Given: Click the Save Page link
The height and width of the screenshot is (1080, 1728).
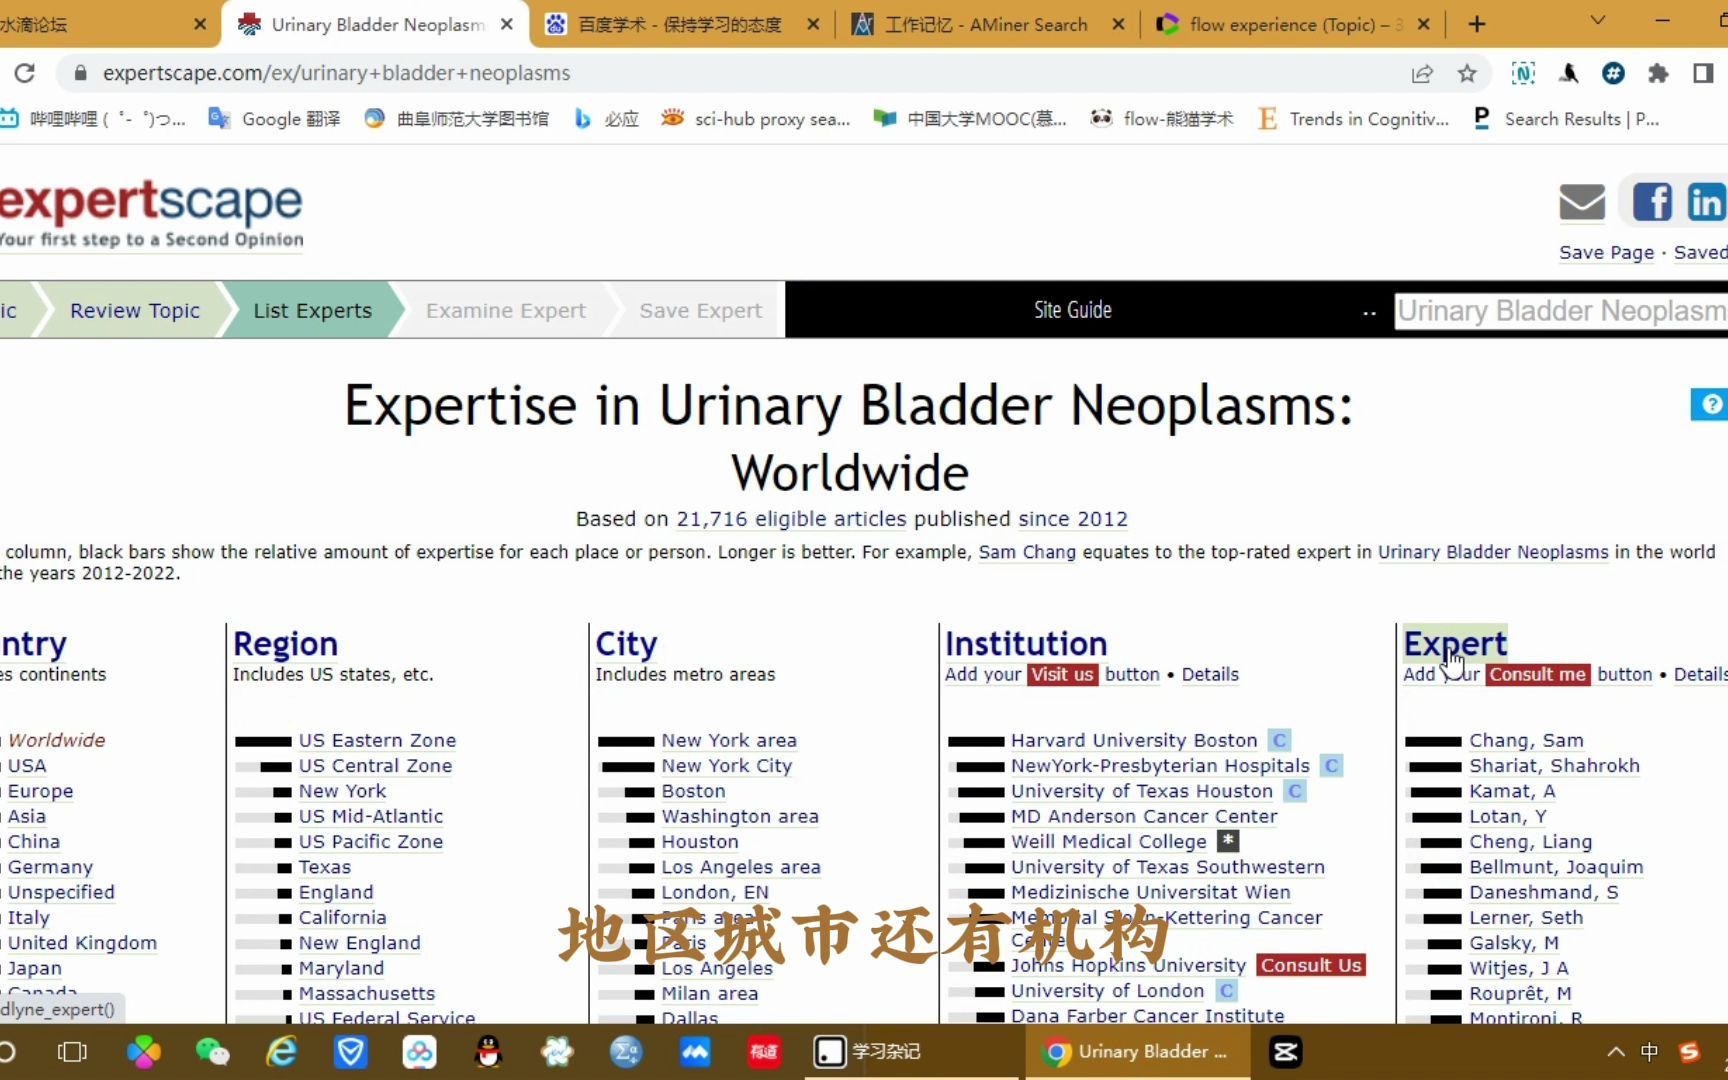Looking at the screenshot, I should (x=1607, y=252).
